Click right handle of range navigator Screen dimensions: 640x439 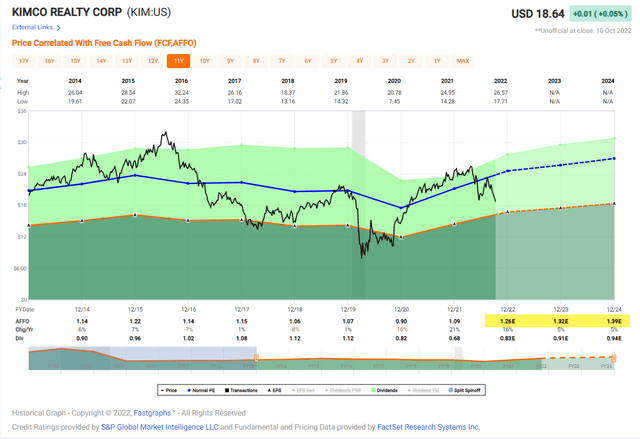coord(613,358)
